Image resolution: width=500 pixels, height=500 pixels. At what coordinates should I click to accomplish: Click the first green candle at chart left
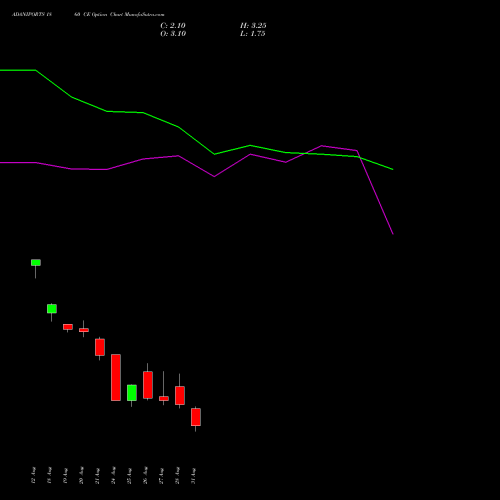pyautogui.click(x=36, y=263)
